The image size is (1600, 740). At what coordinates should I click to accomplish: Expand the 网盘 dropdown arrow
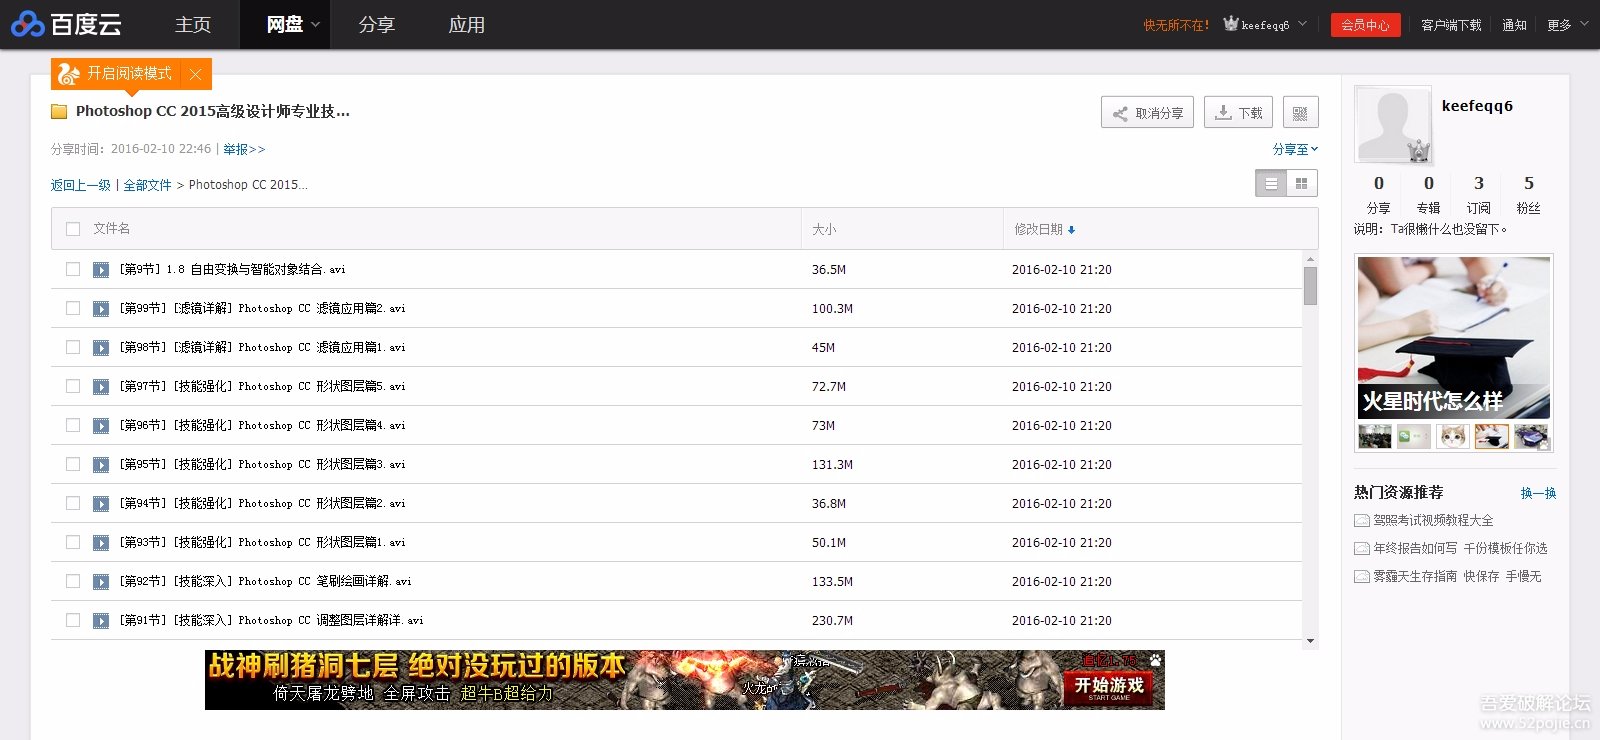(316, 25)
